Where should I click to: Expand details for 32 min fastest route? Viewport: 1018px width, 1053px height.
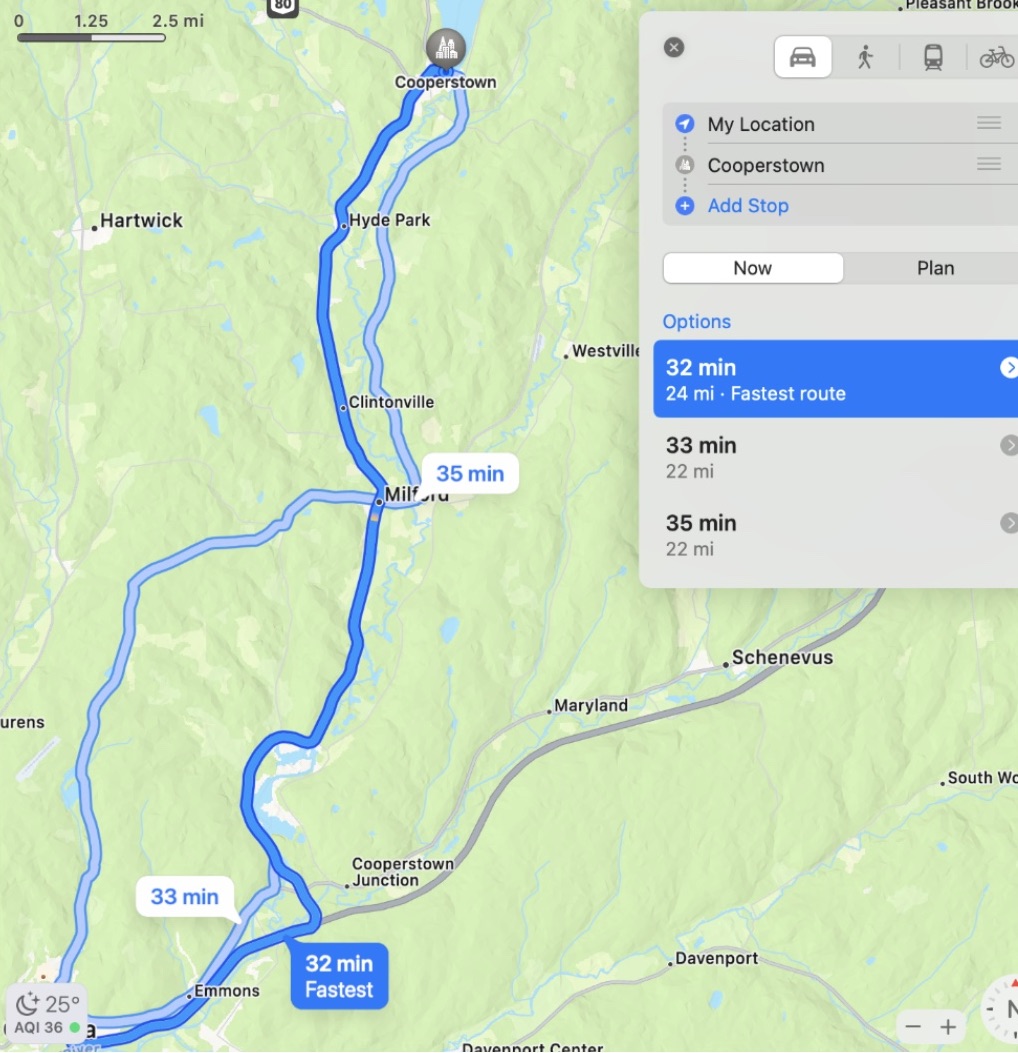click(1009, 367)
